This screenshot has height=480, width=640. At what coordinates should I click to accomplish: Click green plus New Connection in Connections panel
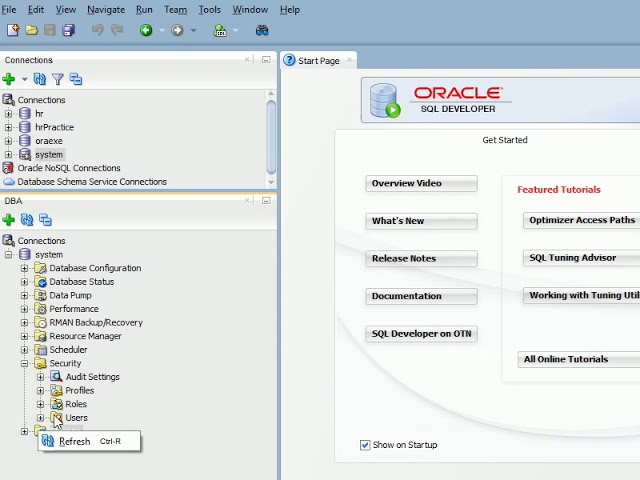click(9, 79)
